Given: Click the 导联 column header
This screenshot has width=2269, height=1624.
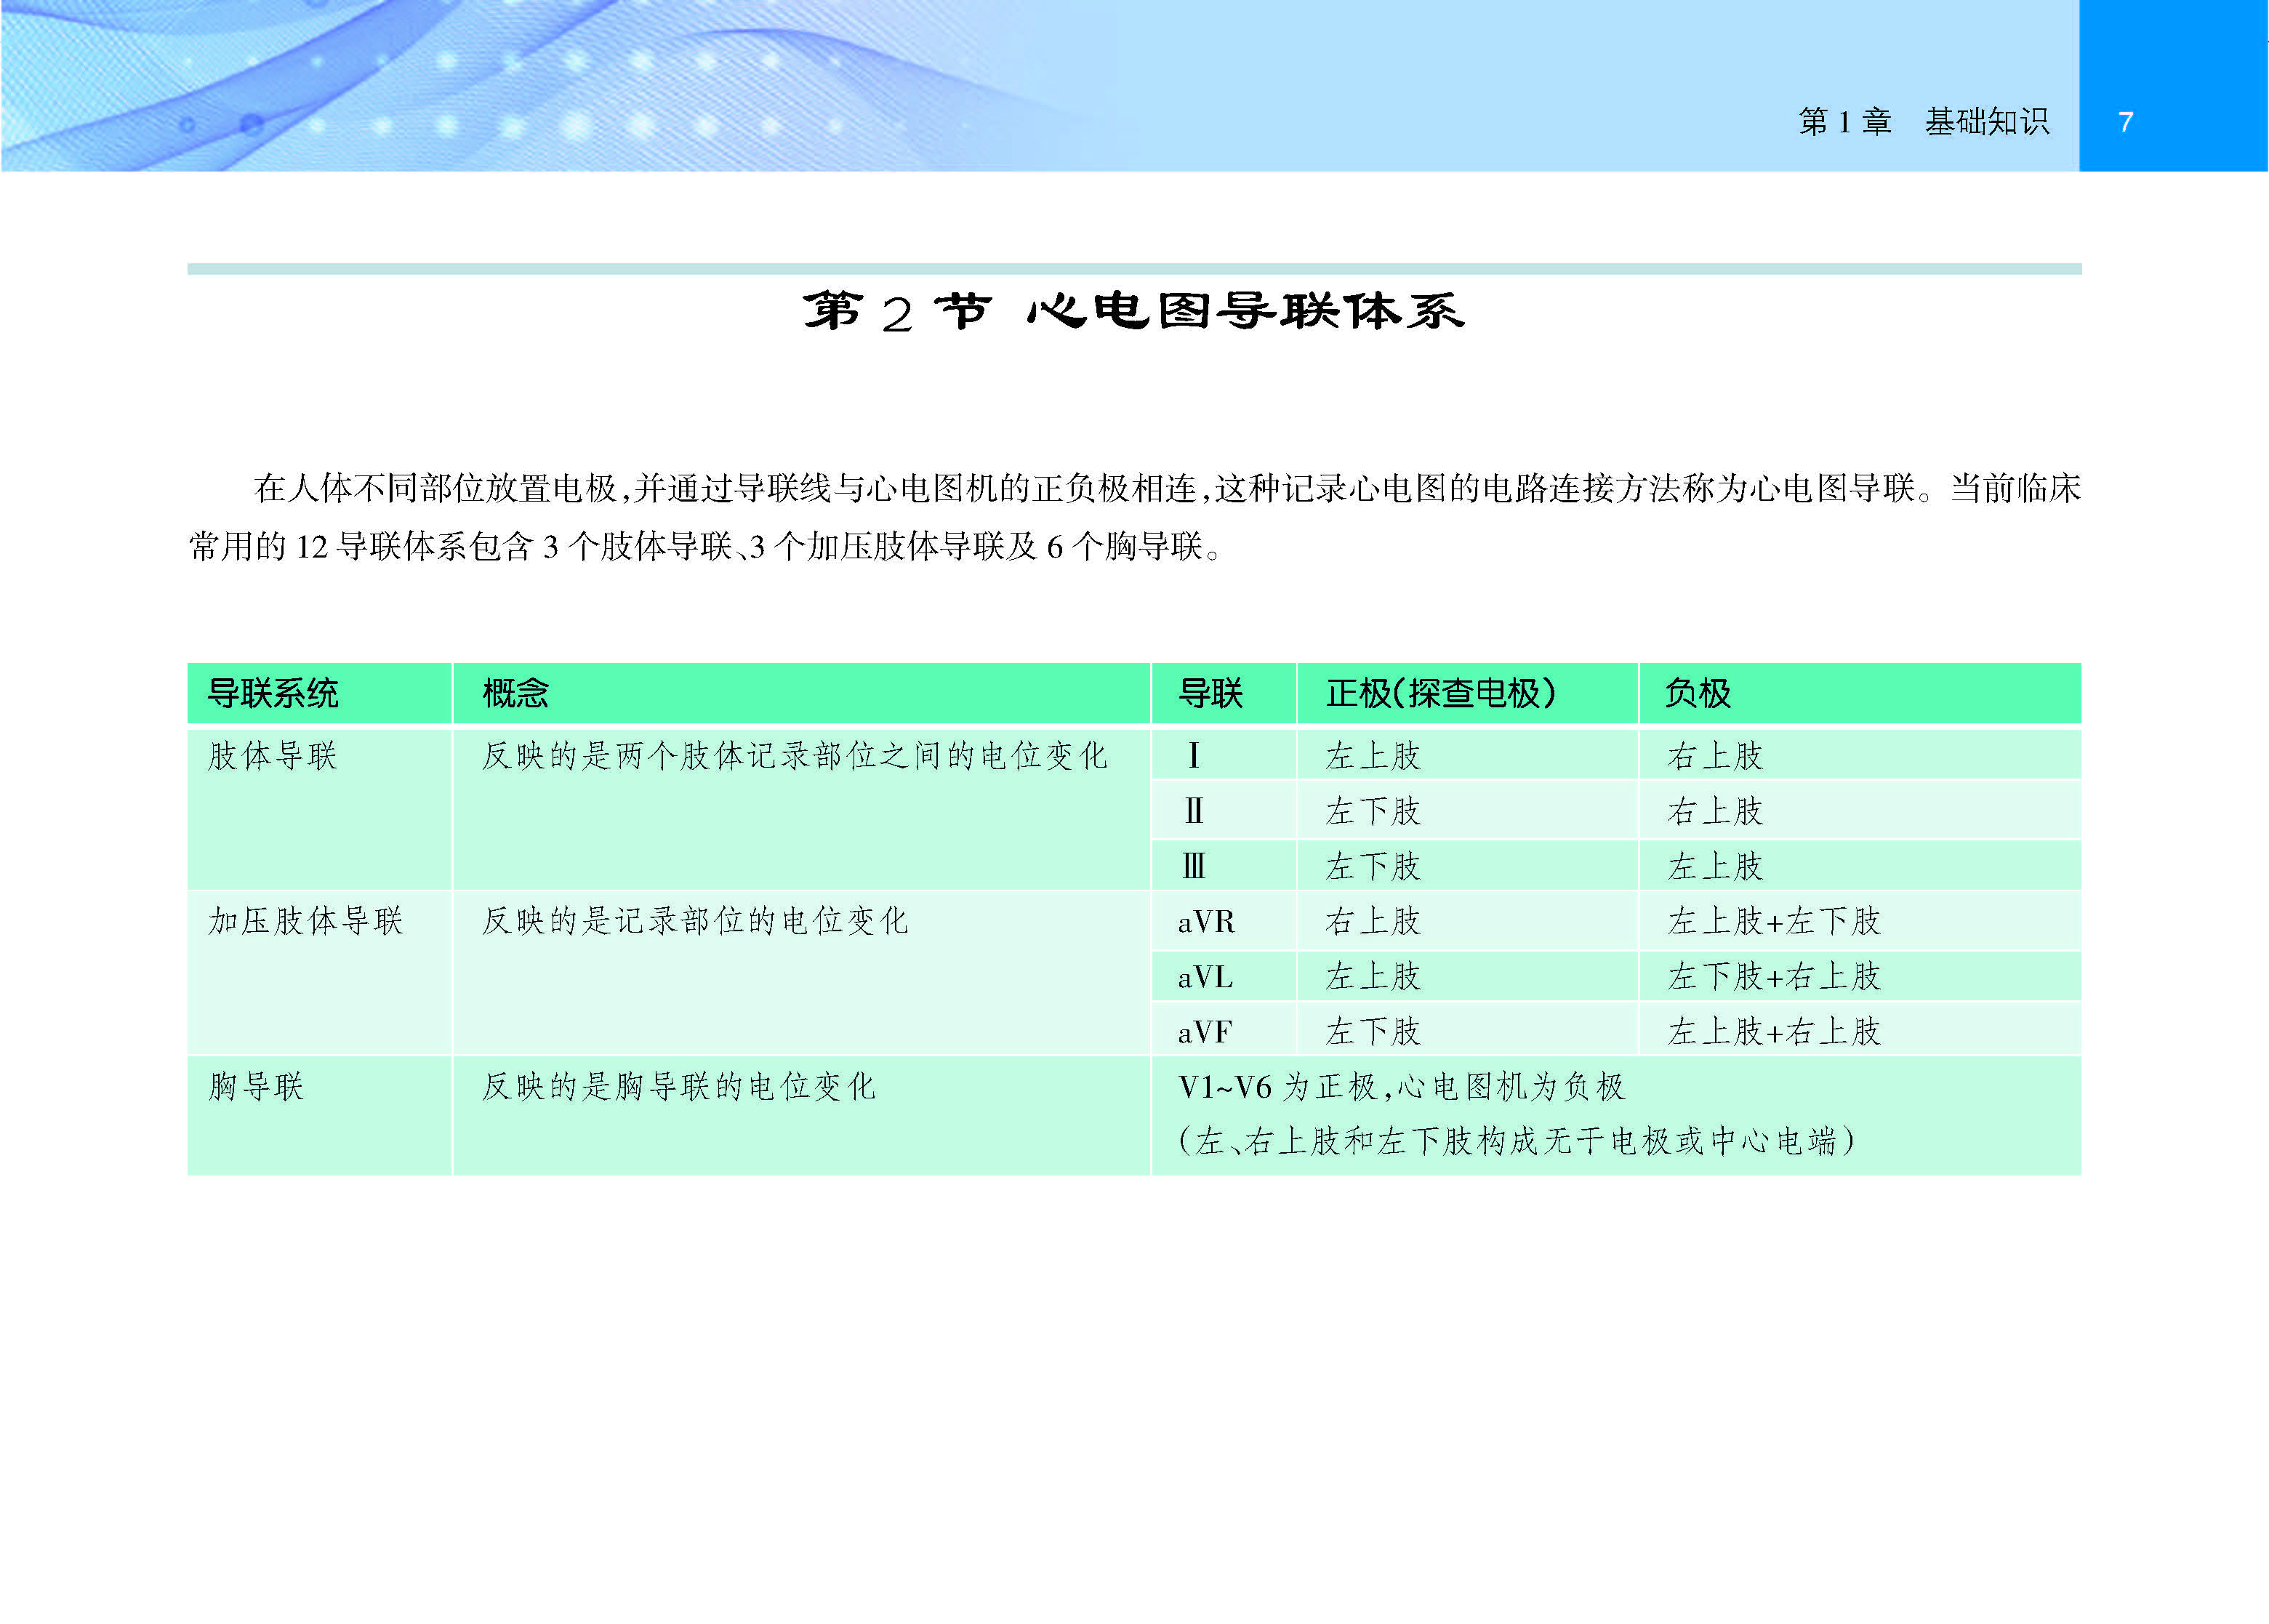Looking at the screenshot, I should 1210,693.
